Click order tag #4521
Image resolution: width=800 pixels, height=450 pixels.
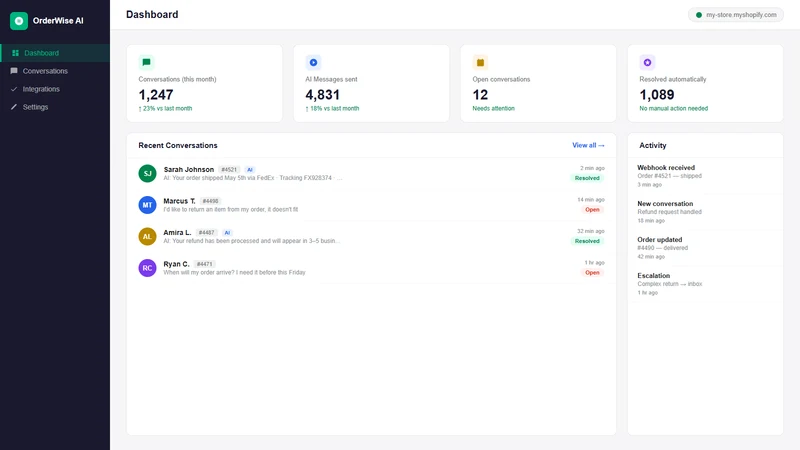point(230,170)
